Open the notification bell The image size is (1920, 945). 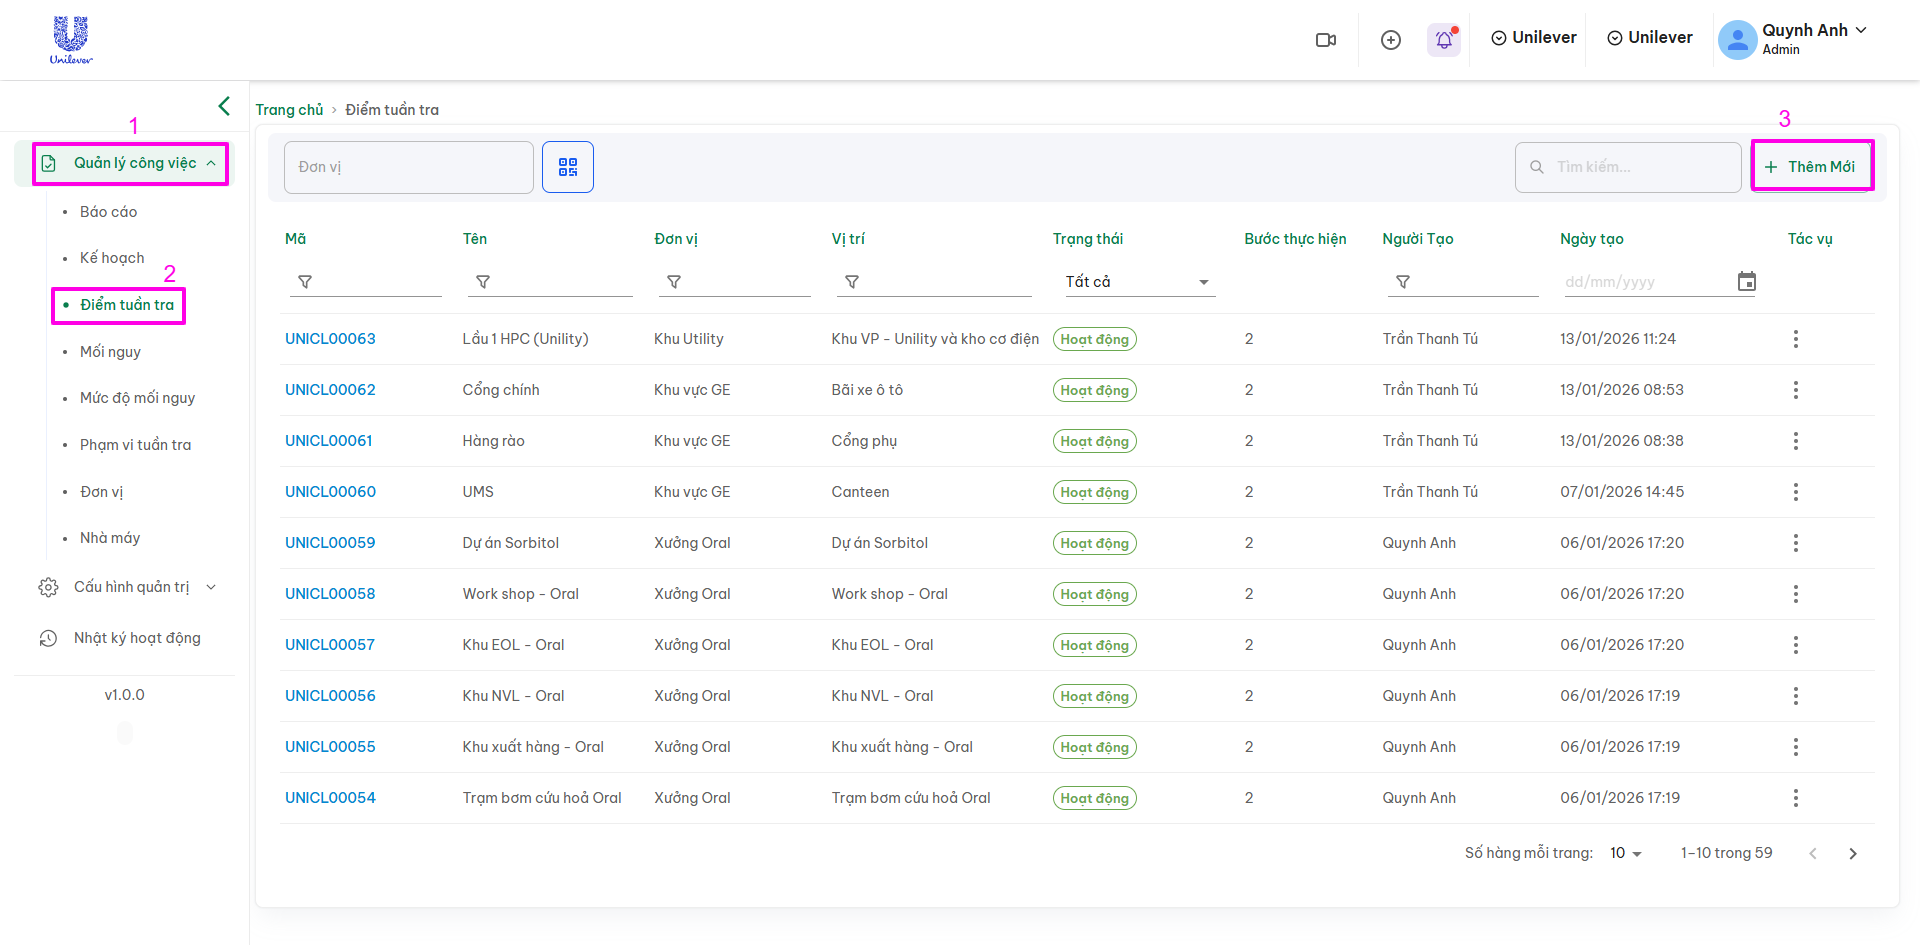click(1444, 40)
